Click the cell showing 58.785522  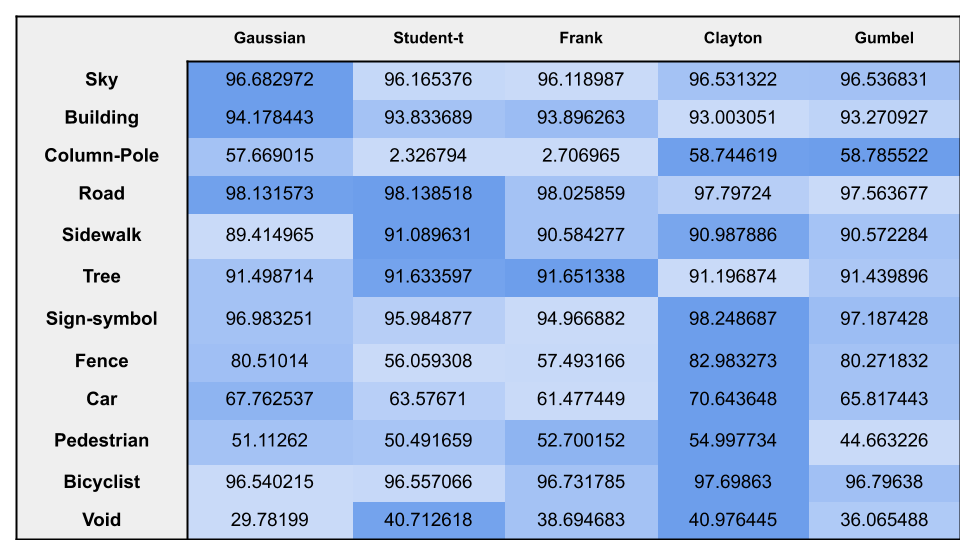click(884, 157)
